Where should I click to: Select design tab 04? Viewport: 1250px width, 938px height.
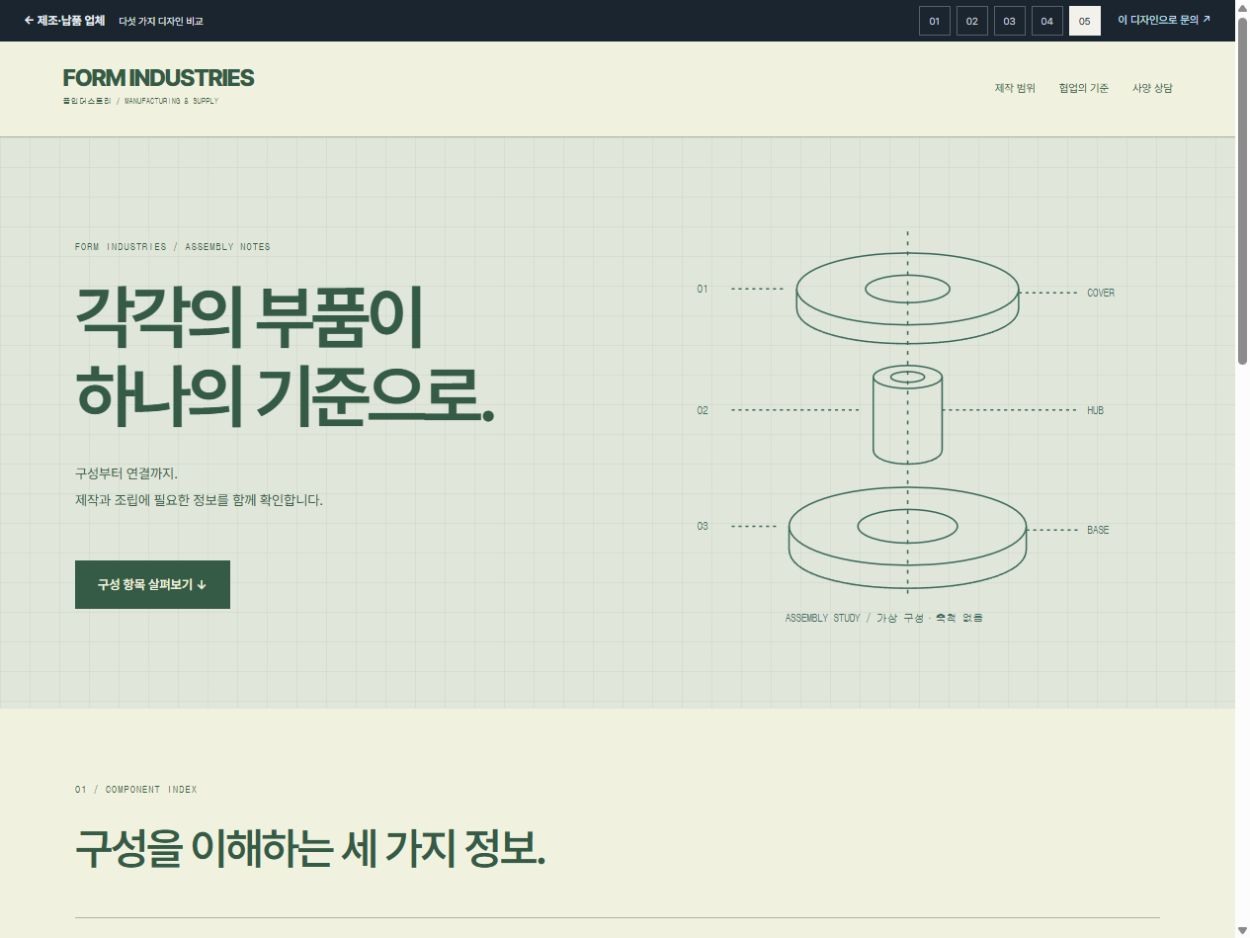[x=1047, y=21]
